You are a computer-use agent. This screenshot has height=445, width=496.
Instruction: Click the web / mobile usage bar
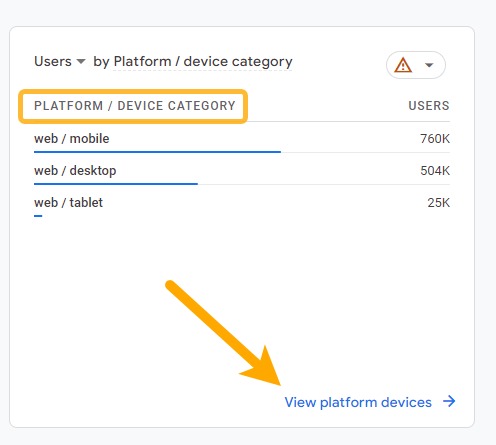[157, 152]
